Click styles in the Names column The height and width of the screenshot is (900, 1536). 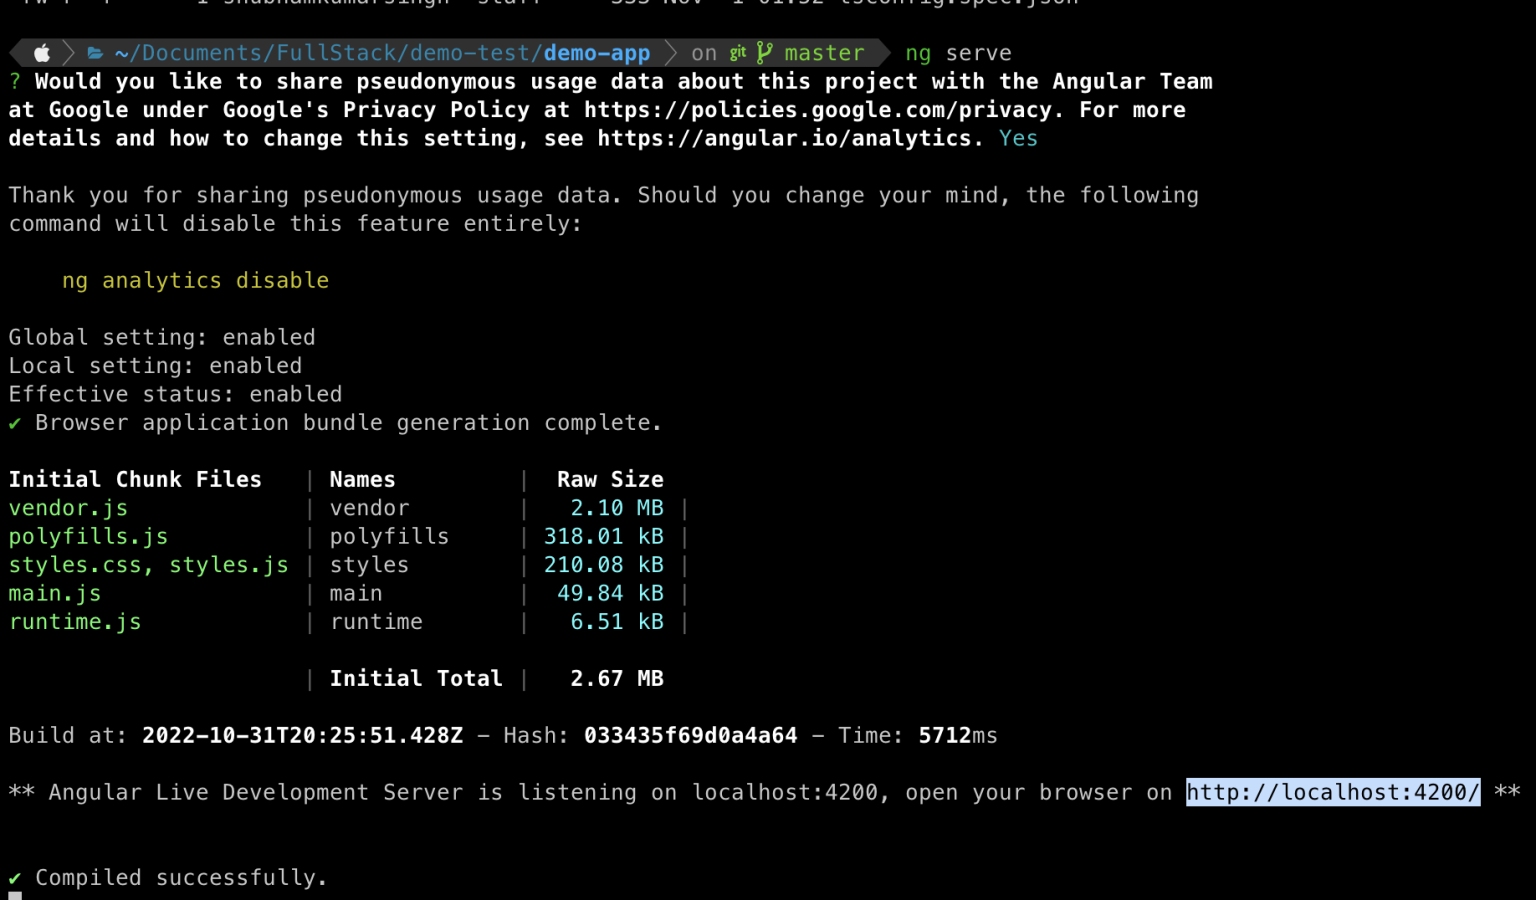[370, 566]
